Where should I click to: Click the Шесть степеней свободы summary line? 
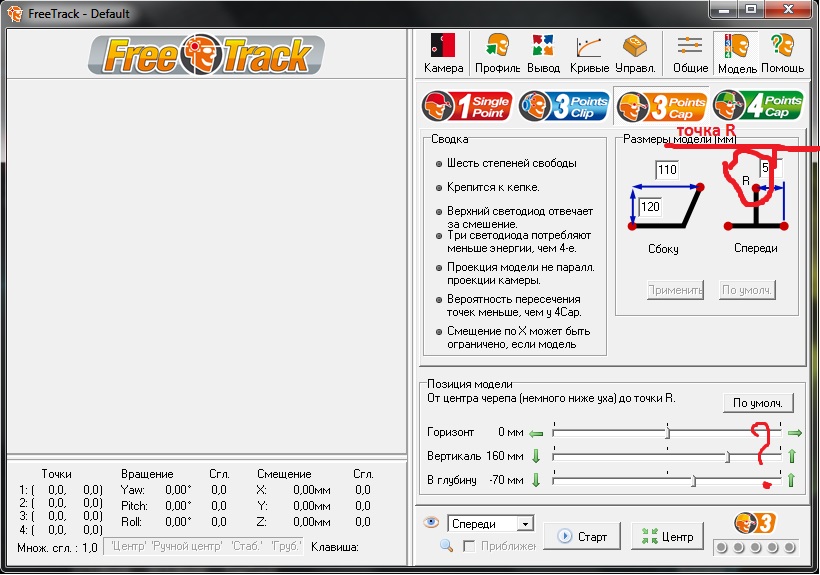pos(511,163)
